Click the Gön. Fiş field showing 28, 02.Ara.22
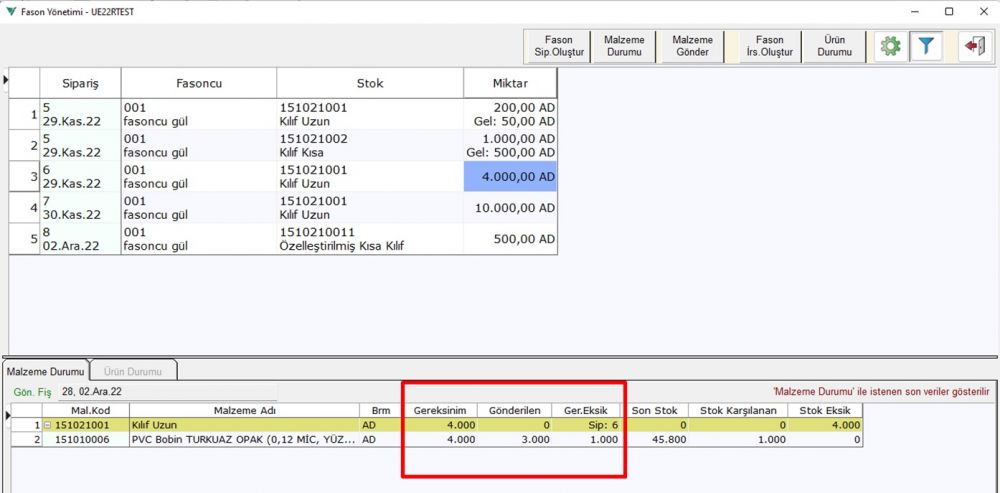 point(90,391)
